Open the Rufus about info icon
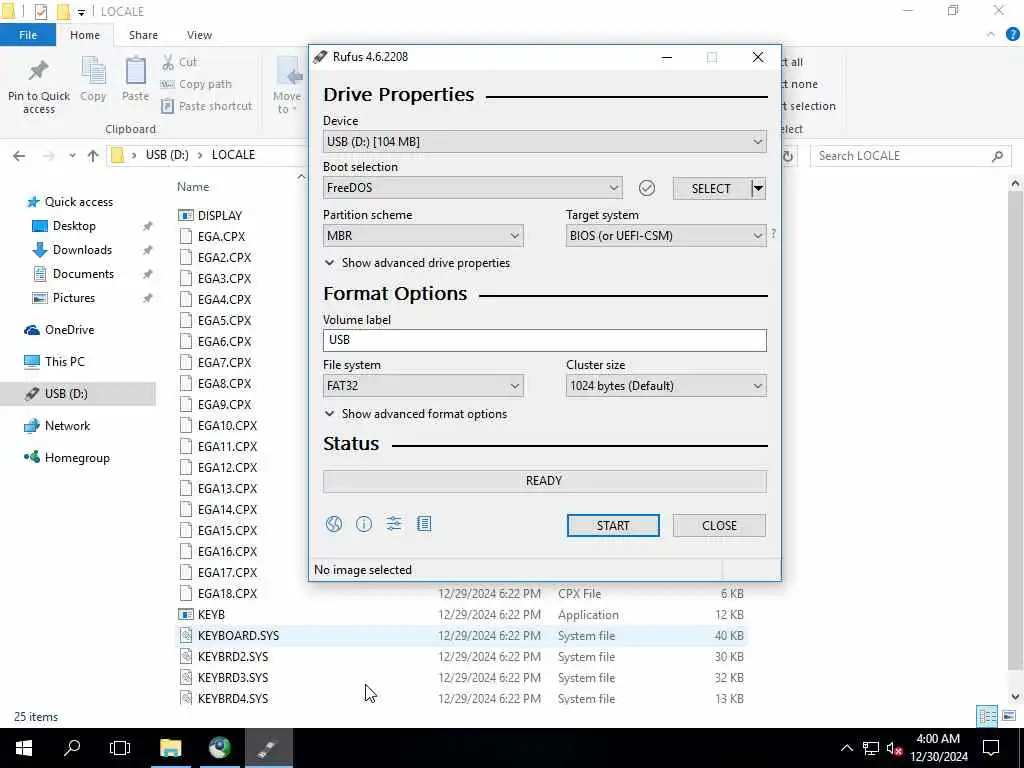 click(x=364, y=524)
